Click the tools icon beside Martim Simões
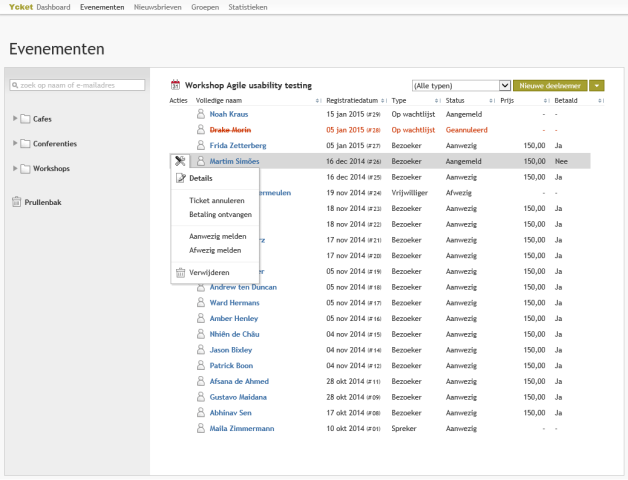 point(180,161)
